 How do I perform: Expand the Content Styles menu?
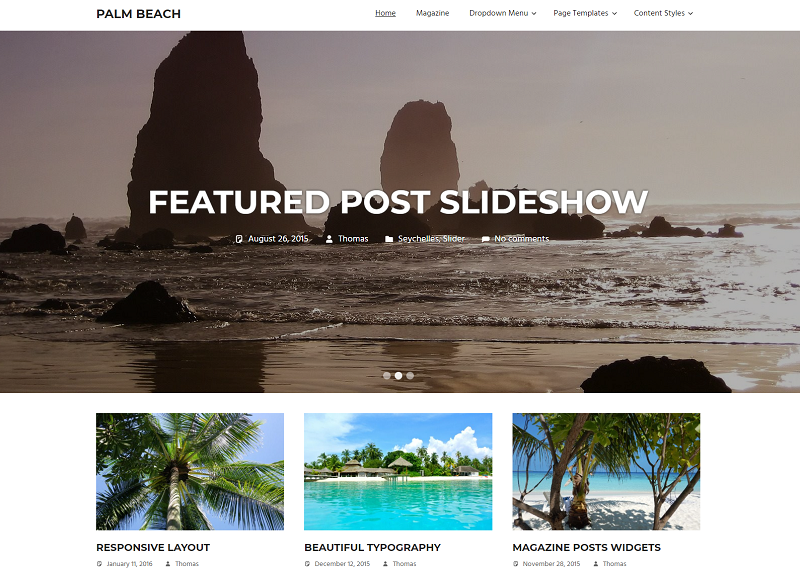pyautogui.click(x=663, y=13)
